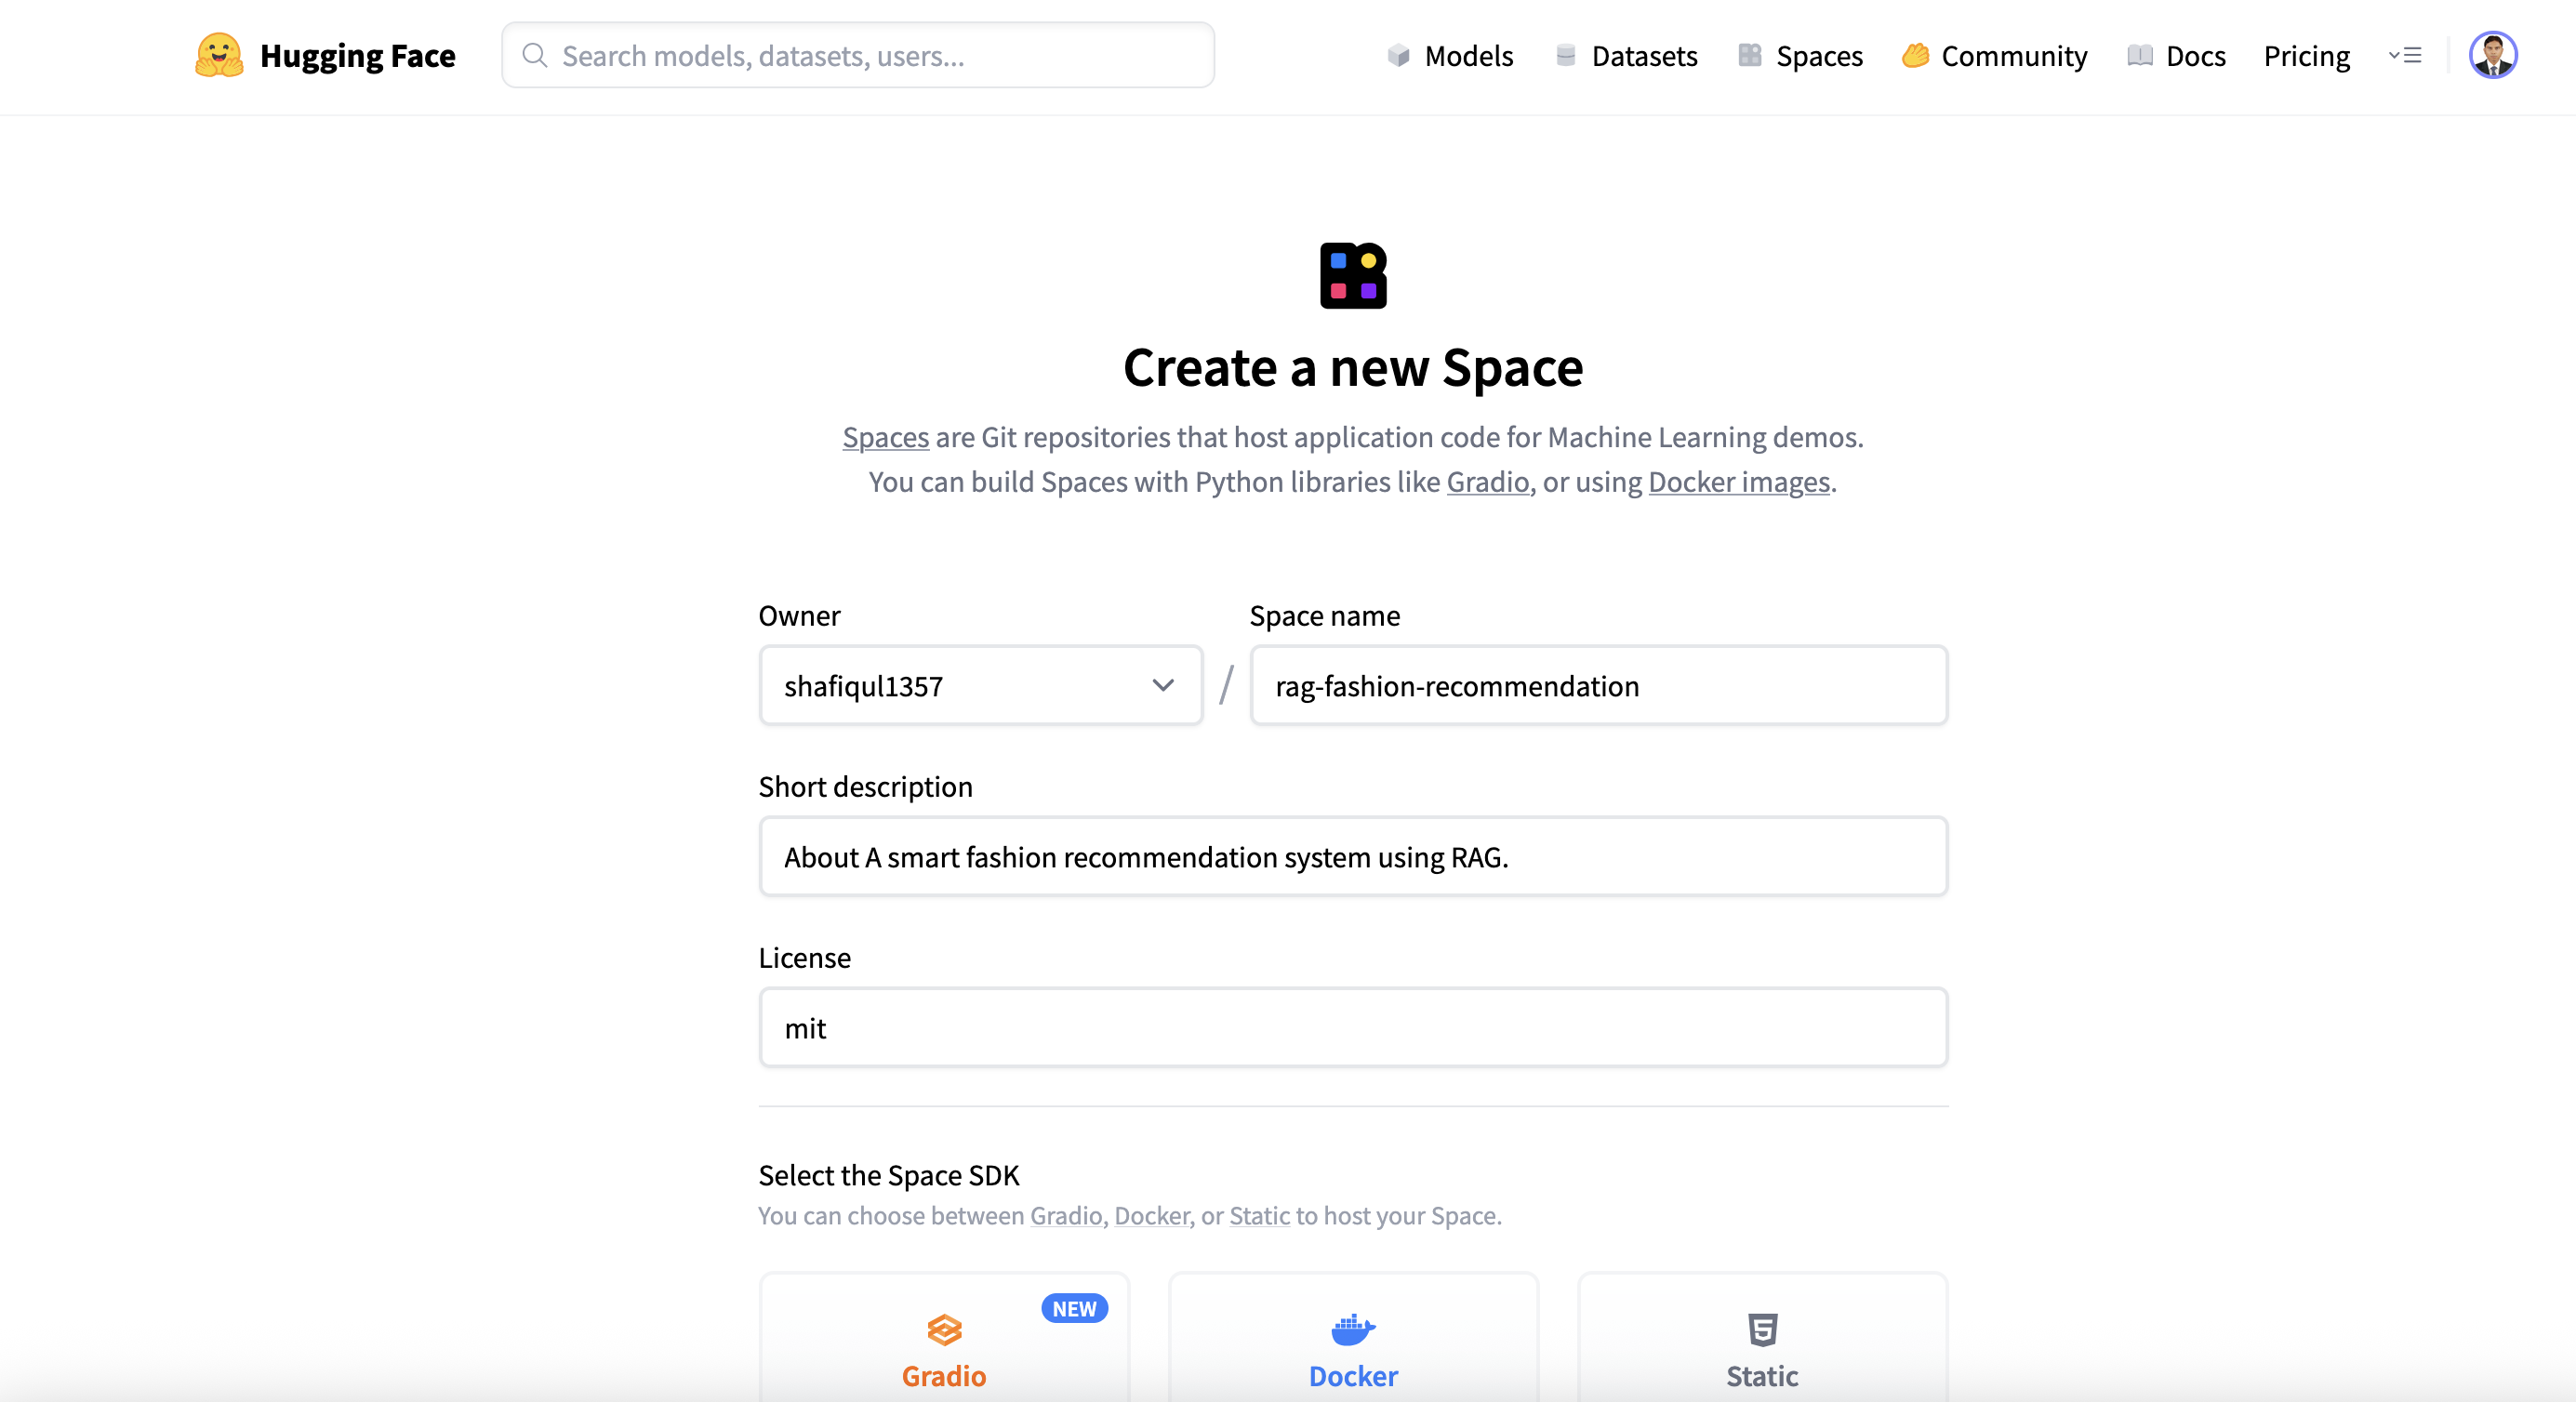Focus the search models input field

coord(858,55)
